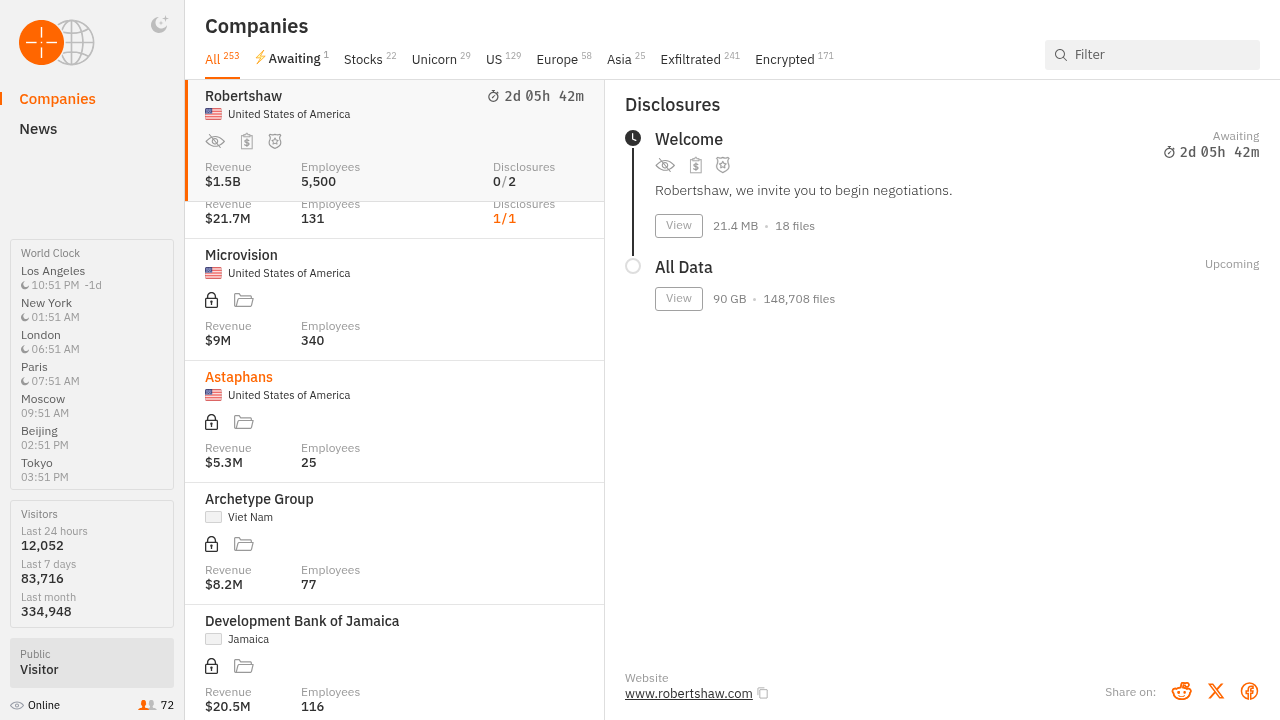This screenshot has height=720, width=1280.
Task: Click folder icon under Development Bank of Jamaica
Action: tap(244, 666)
